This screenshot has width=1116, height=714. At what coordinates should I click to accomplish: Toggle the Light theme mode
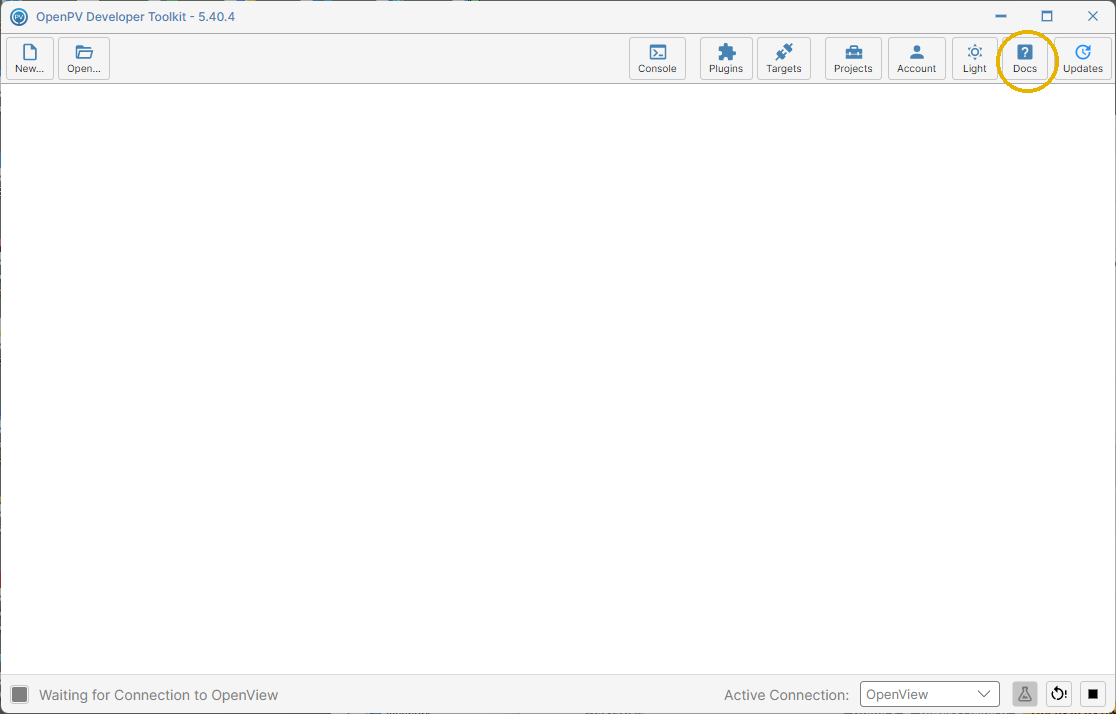point(974,58)
